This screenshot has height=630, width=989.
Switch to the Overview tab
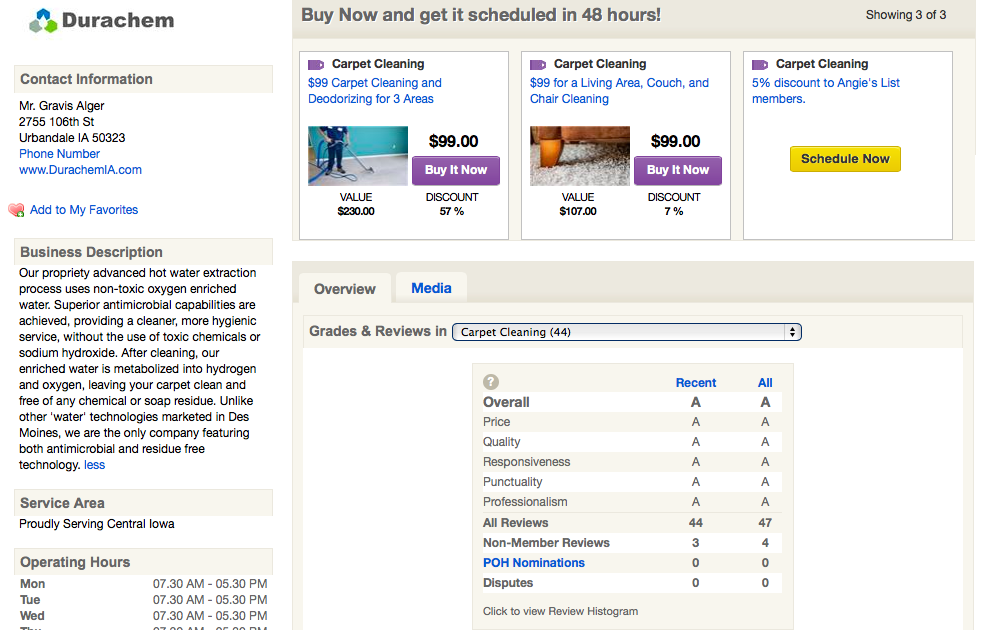tap(344, 289)
